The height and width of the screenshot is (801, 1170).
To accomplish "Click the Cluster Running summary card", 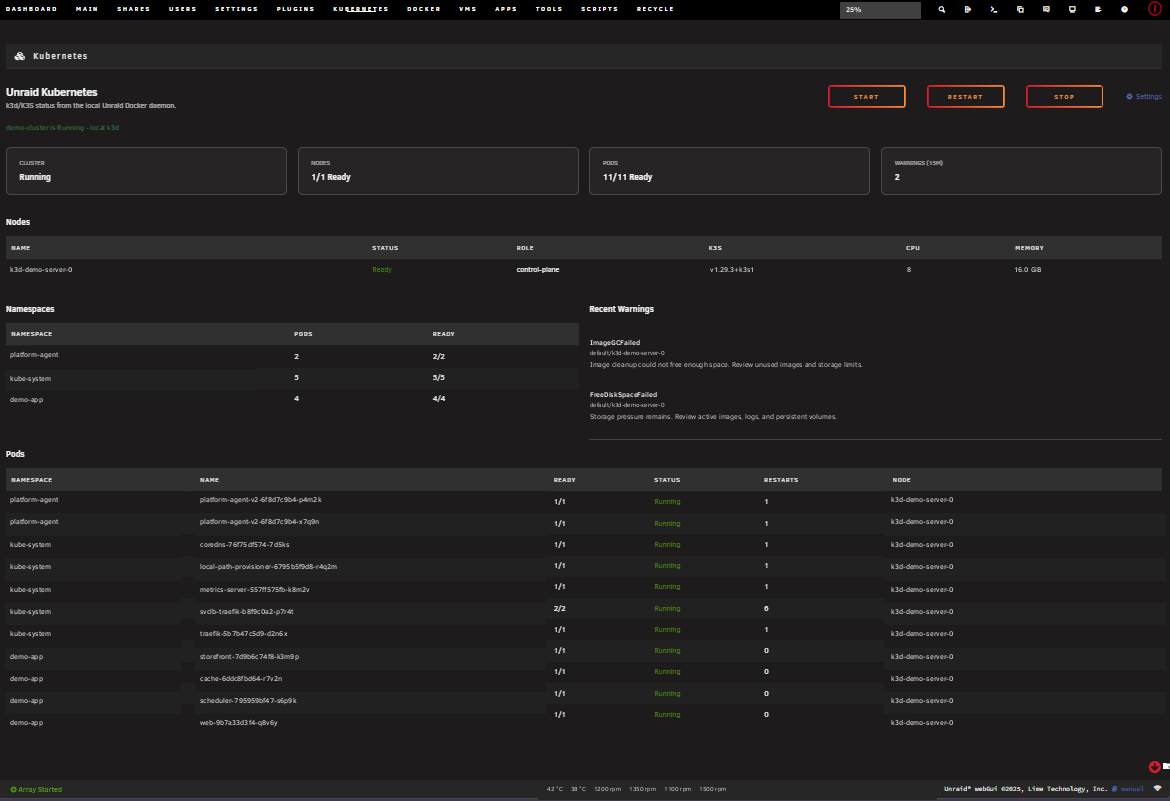I will click(146, 171).
